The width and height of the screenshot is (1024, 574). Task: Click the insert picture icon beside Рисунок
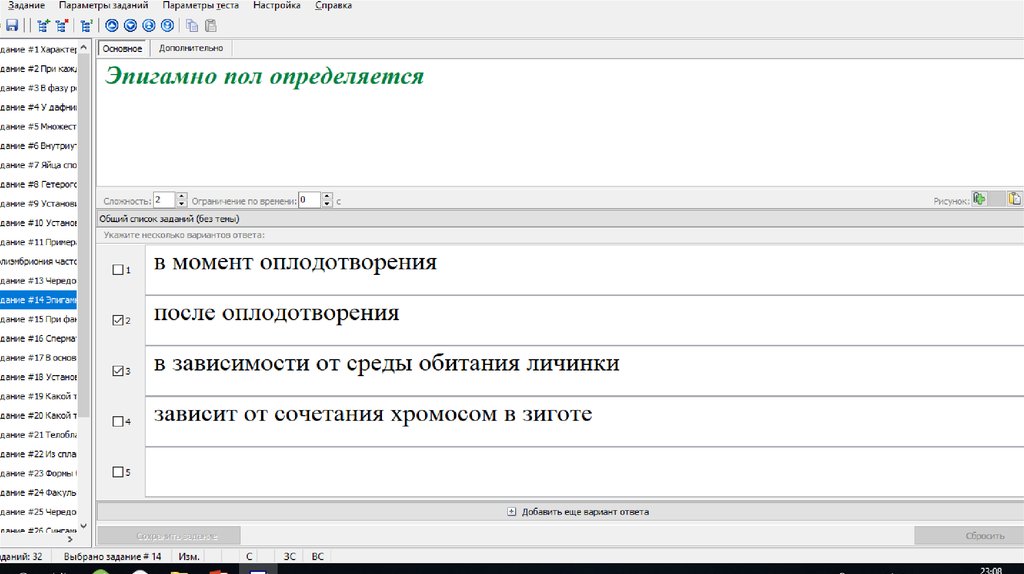point(980,200)
